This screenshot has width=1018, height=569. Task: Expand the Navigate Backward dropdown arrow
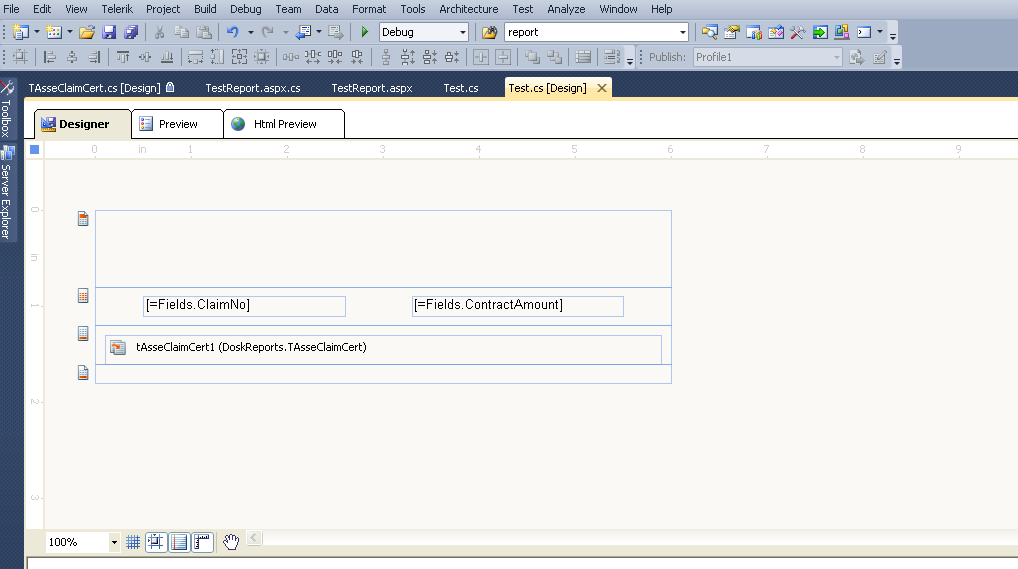pyautogui.click(x=319, y=32)
